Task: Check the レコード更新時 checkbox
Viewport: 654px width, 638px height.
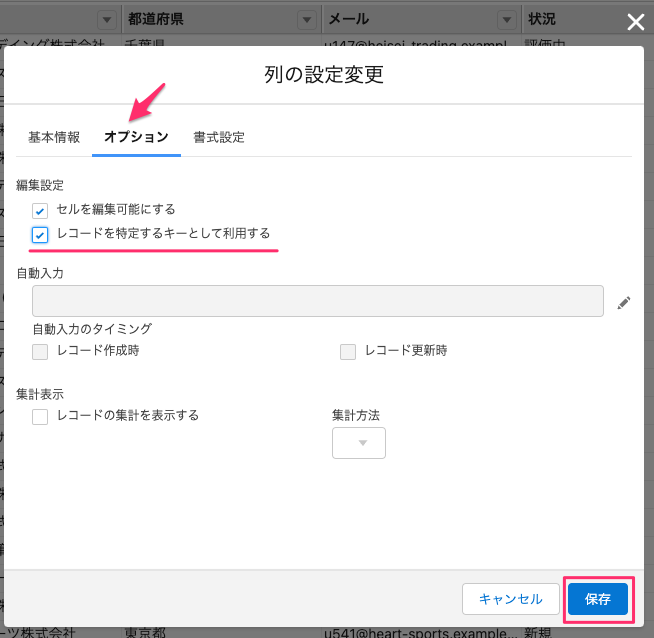Action: [348, 352]
